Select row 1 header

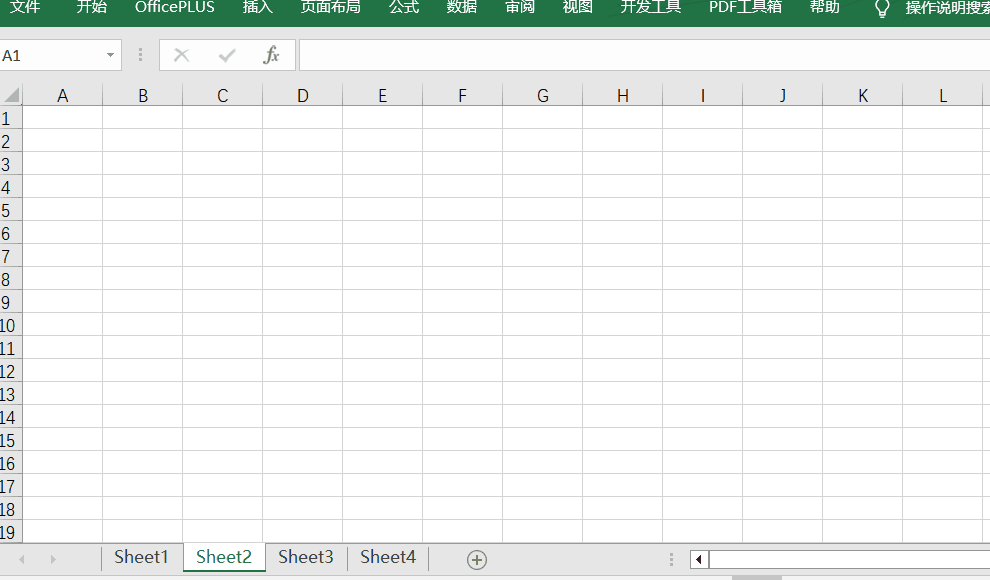click(11, 118)
